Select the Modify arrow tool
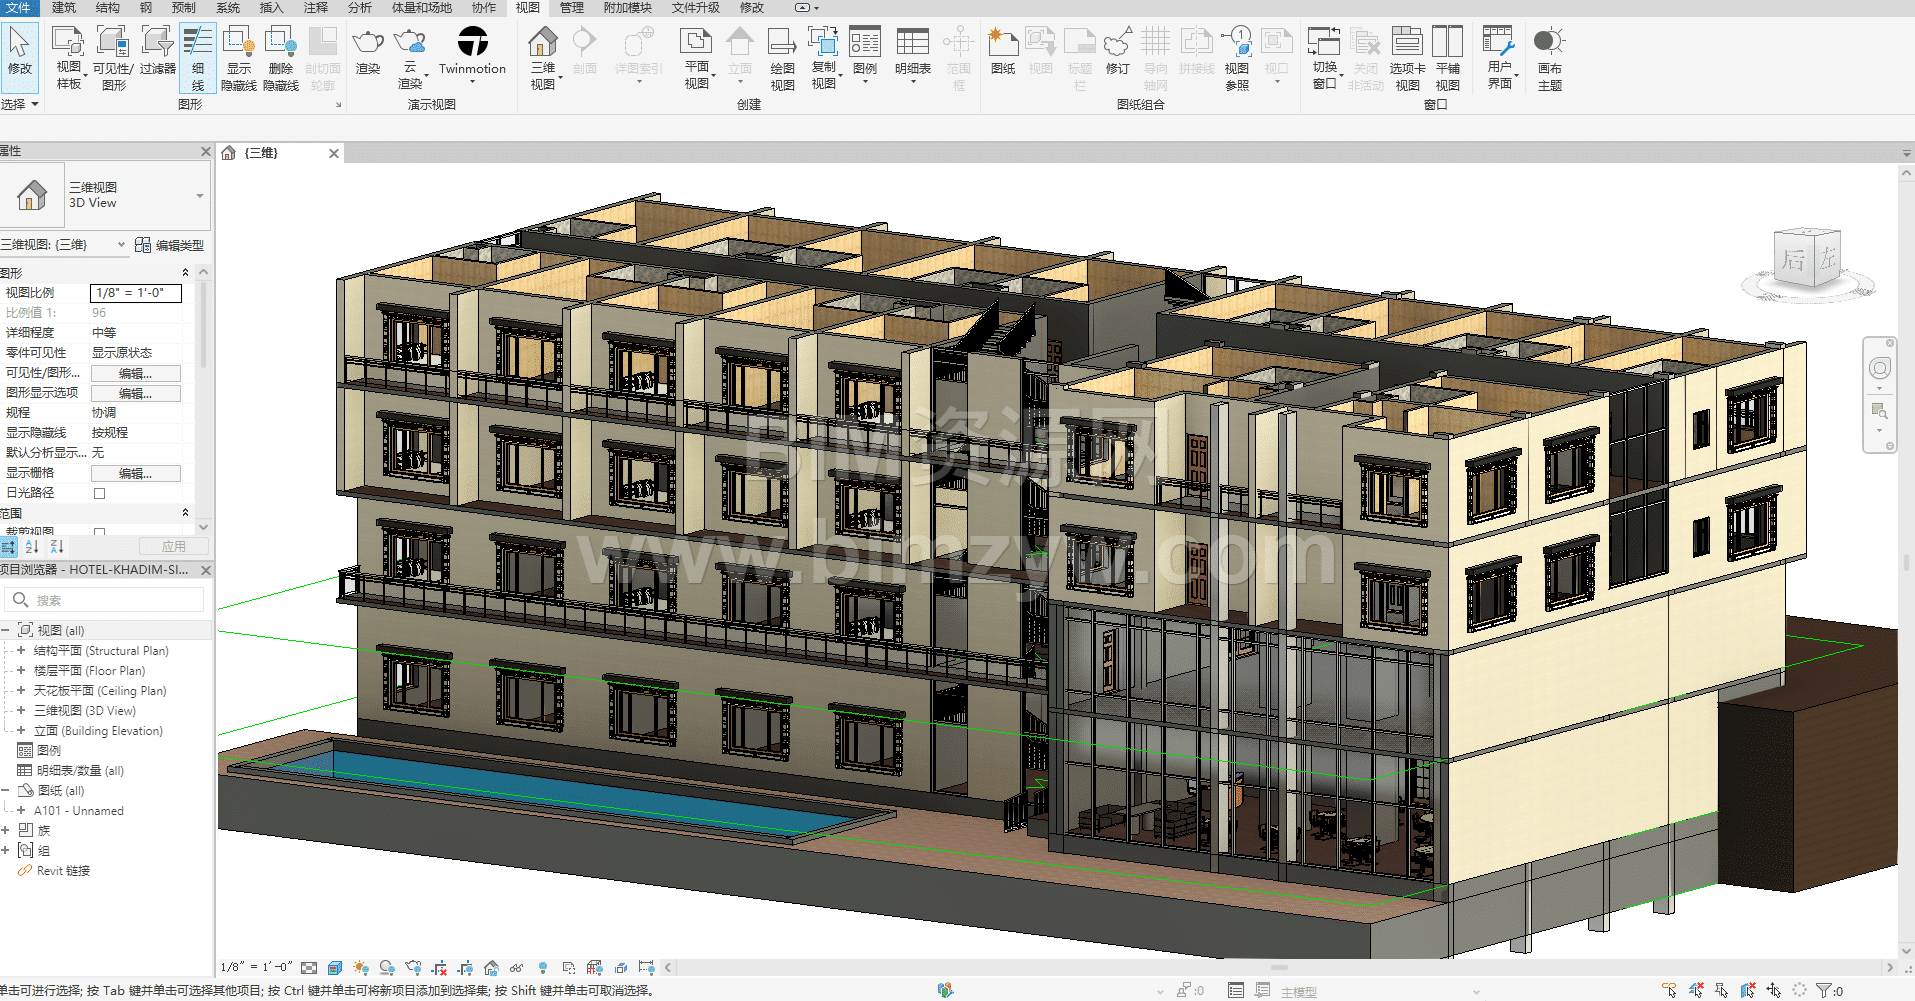Viewport: 1915px width, 1001px height. (19, 50)
